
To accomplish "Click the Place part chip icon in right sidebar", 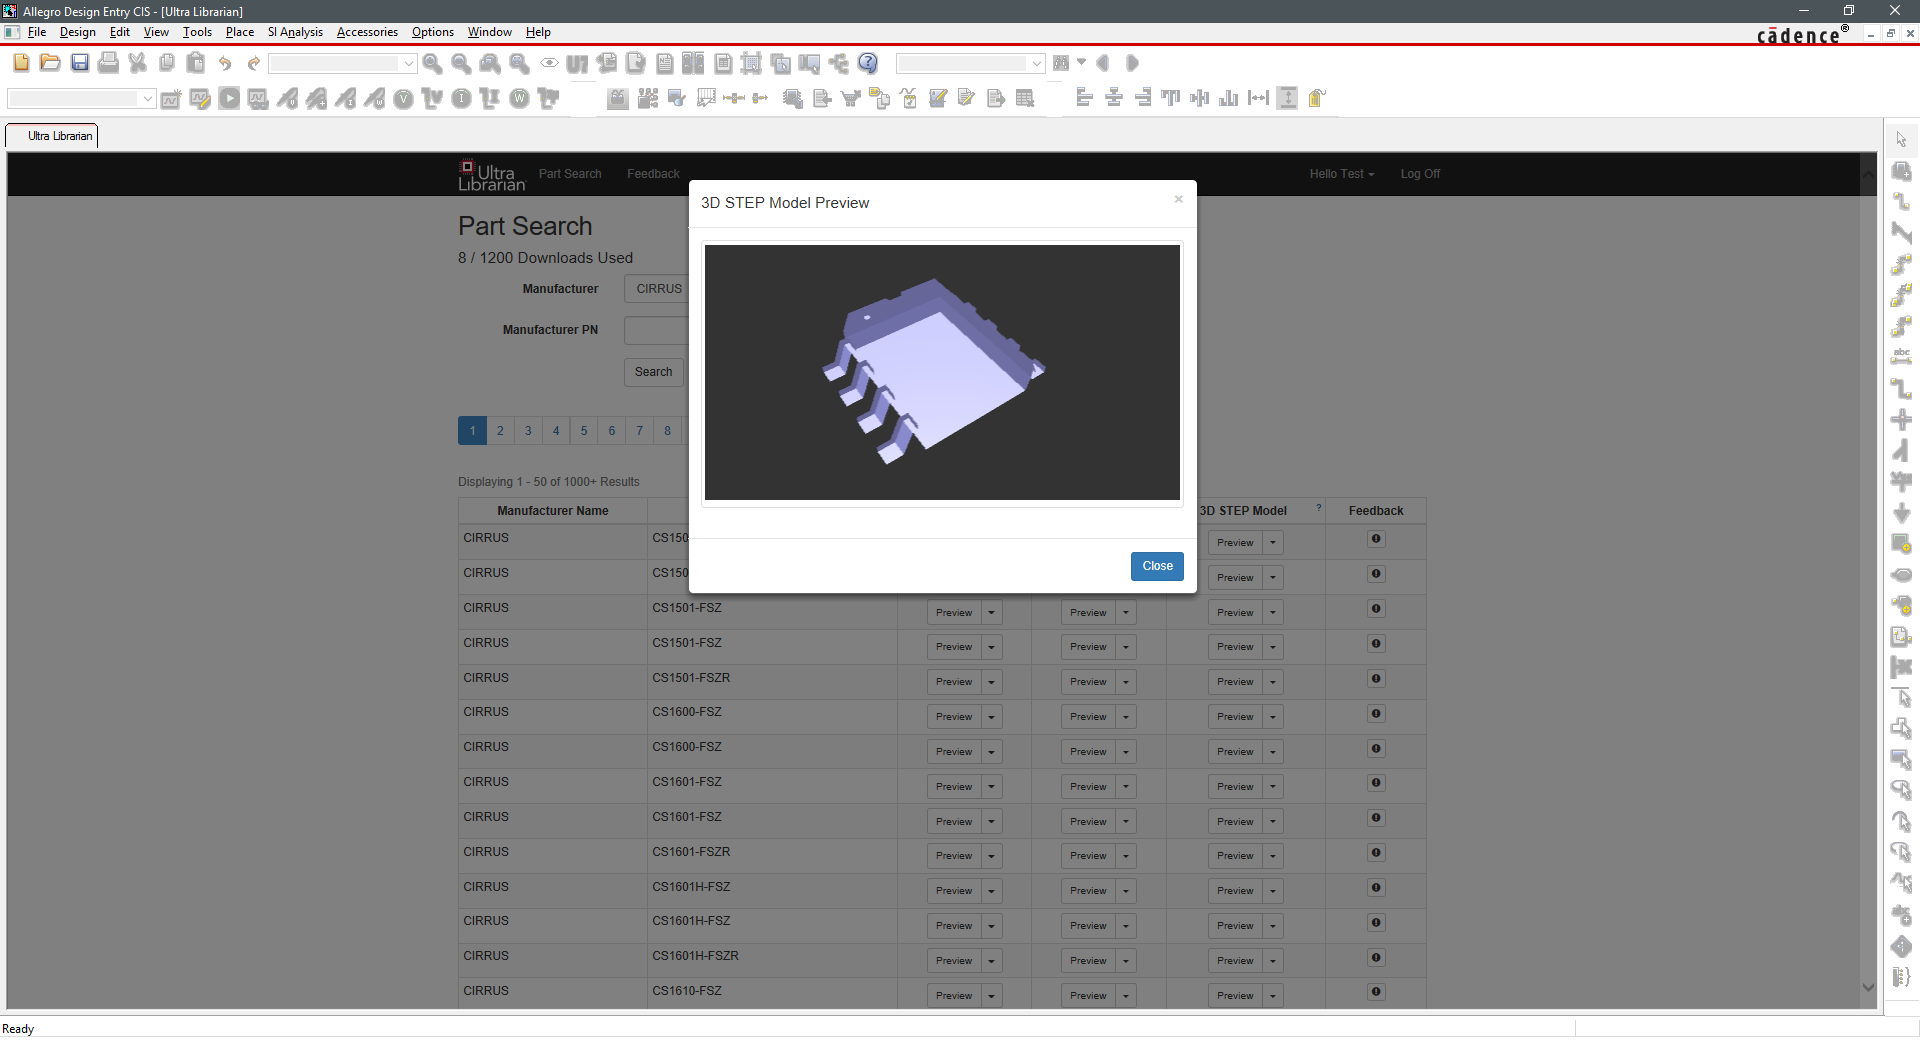I will pyautogui.click(x=1901, y=171).
